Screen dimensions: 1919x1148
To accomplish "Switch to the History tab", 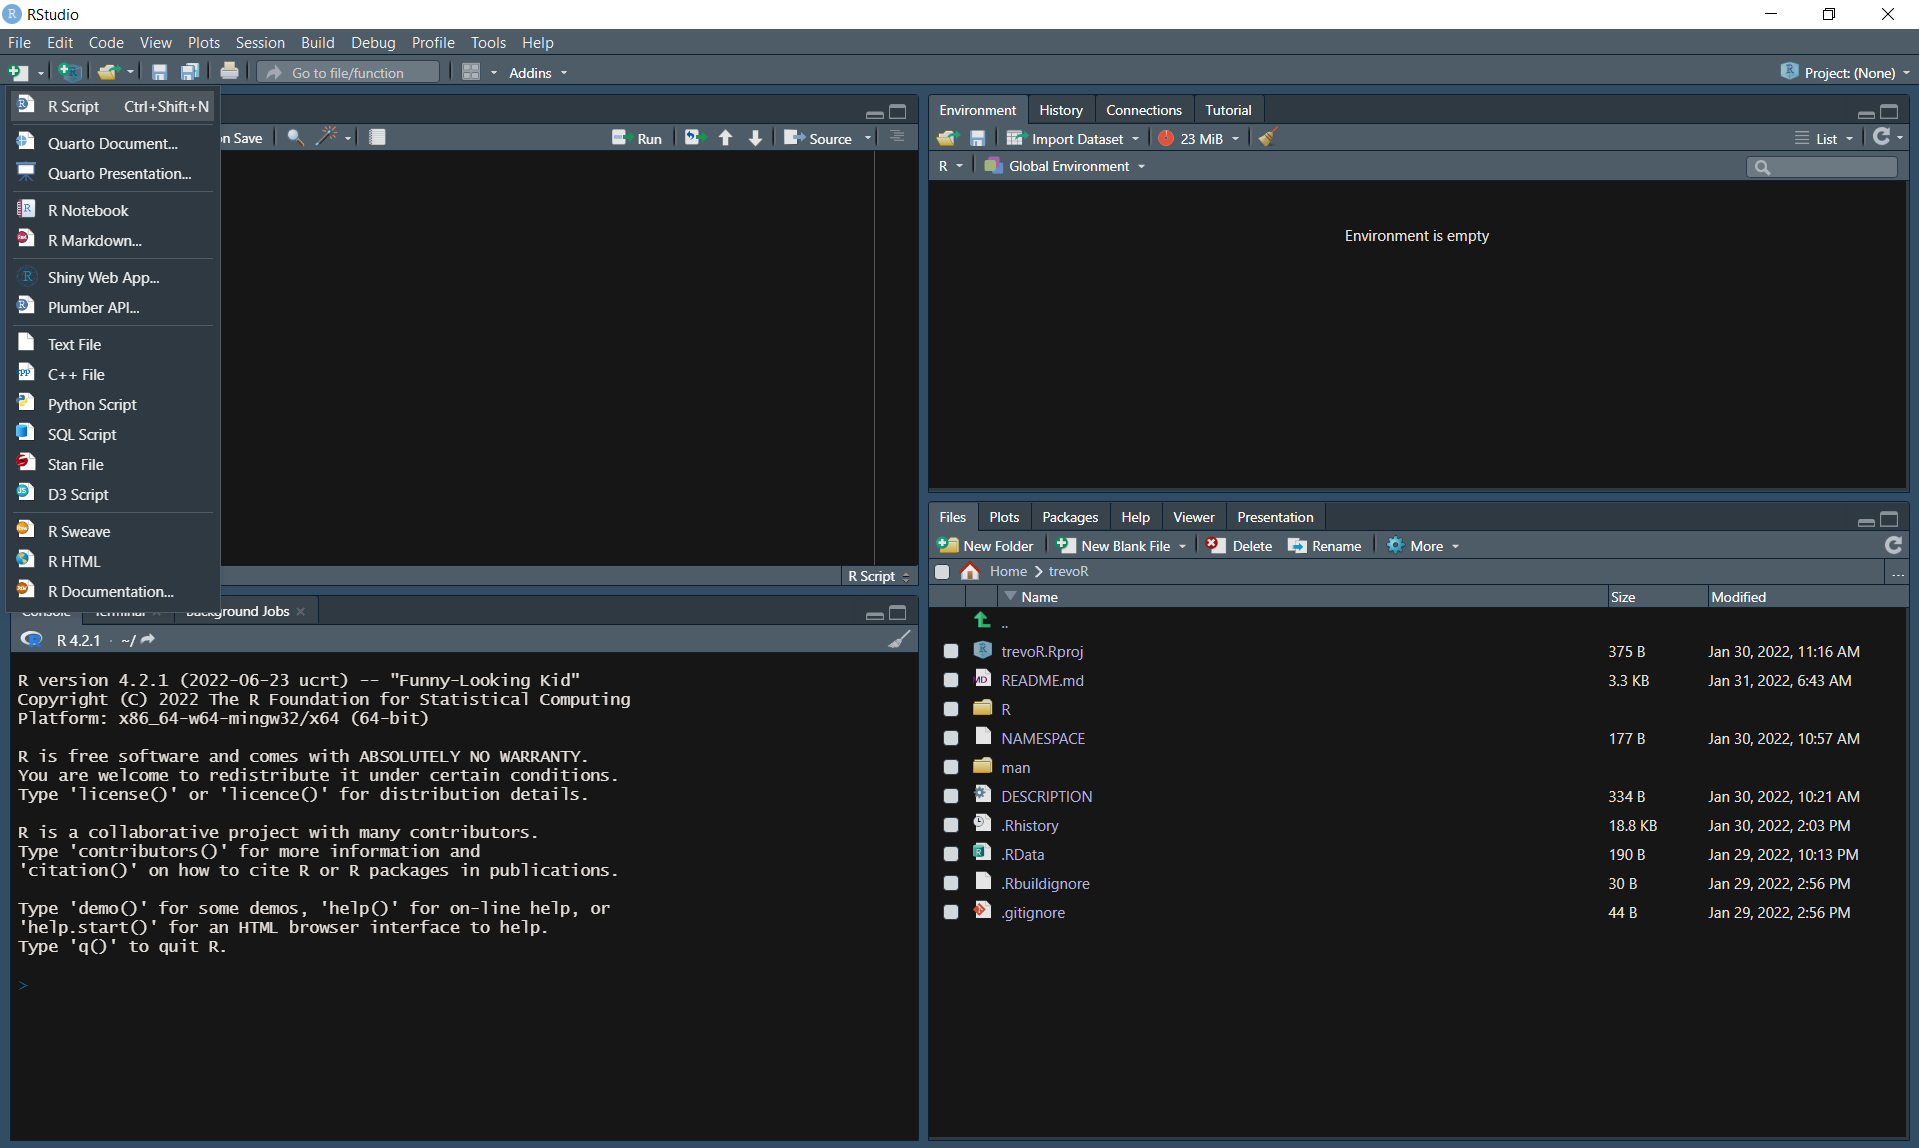I will pyautogui.click(x=1060, y=110).
